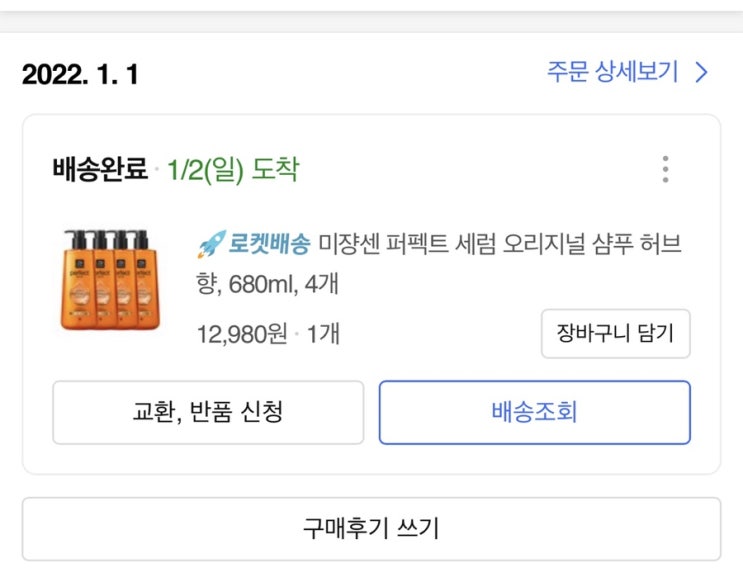
Task: Click the 배송완료 delivery status label
Action: (100, 169)
